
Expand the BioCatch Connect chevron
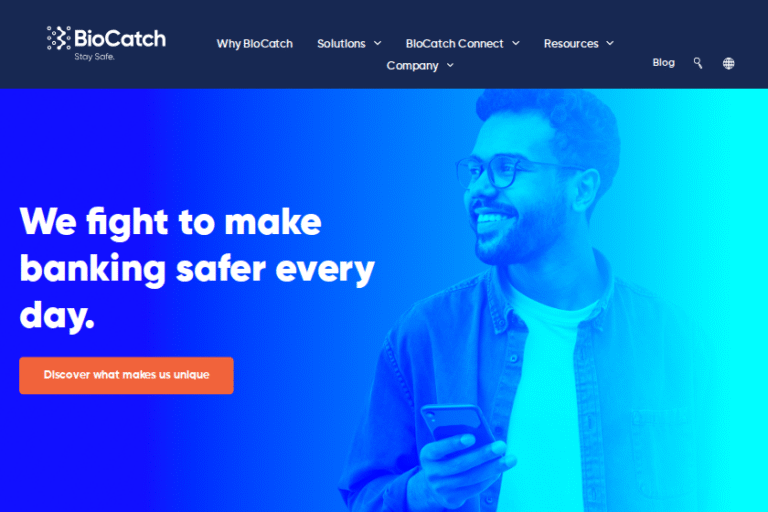coord(516,44)
